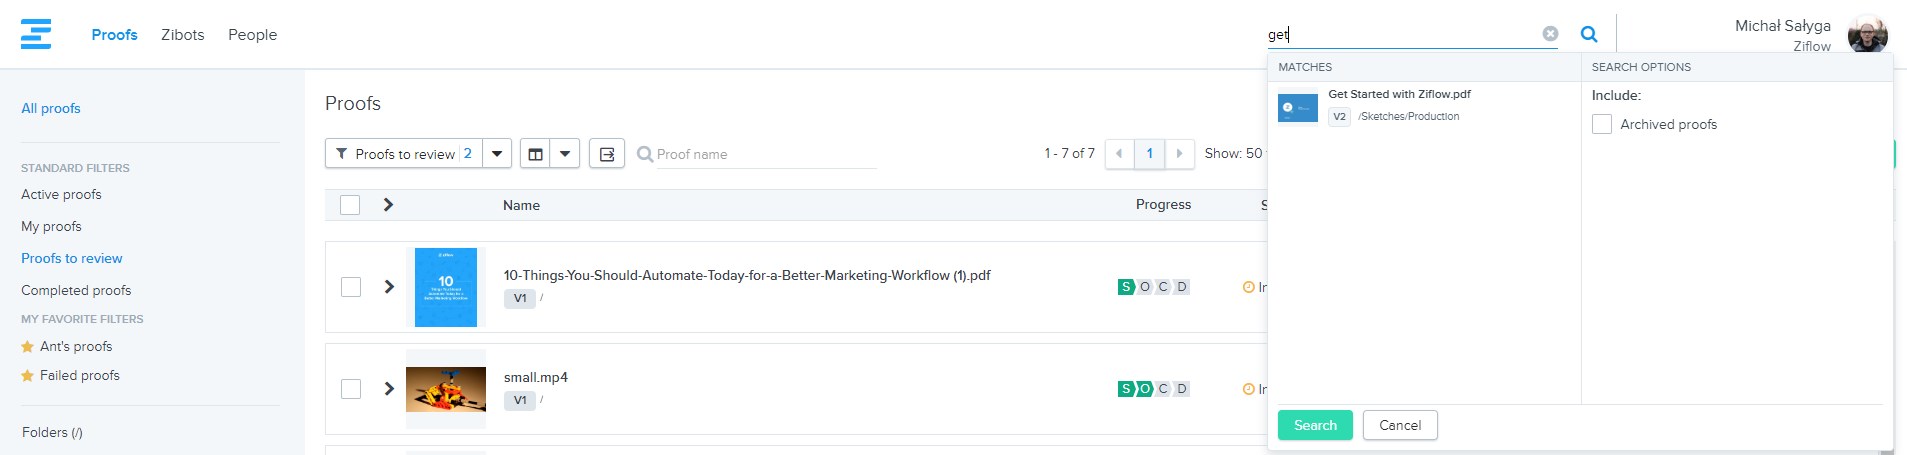Click the export proofs icon button
Screen dimensions: 1907x455
pos(606,154)
